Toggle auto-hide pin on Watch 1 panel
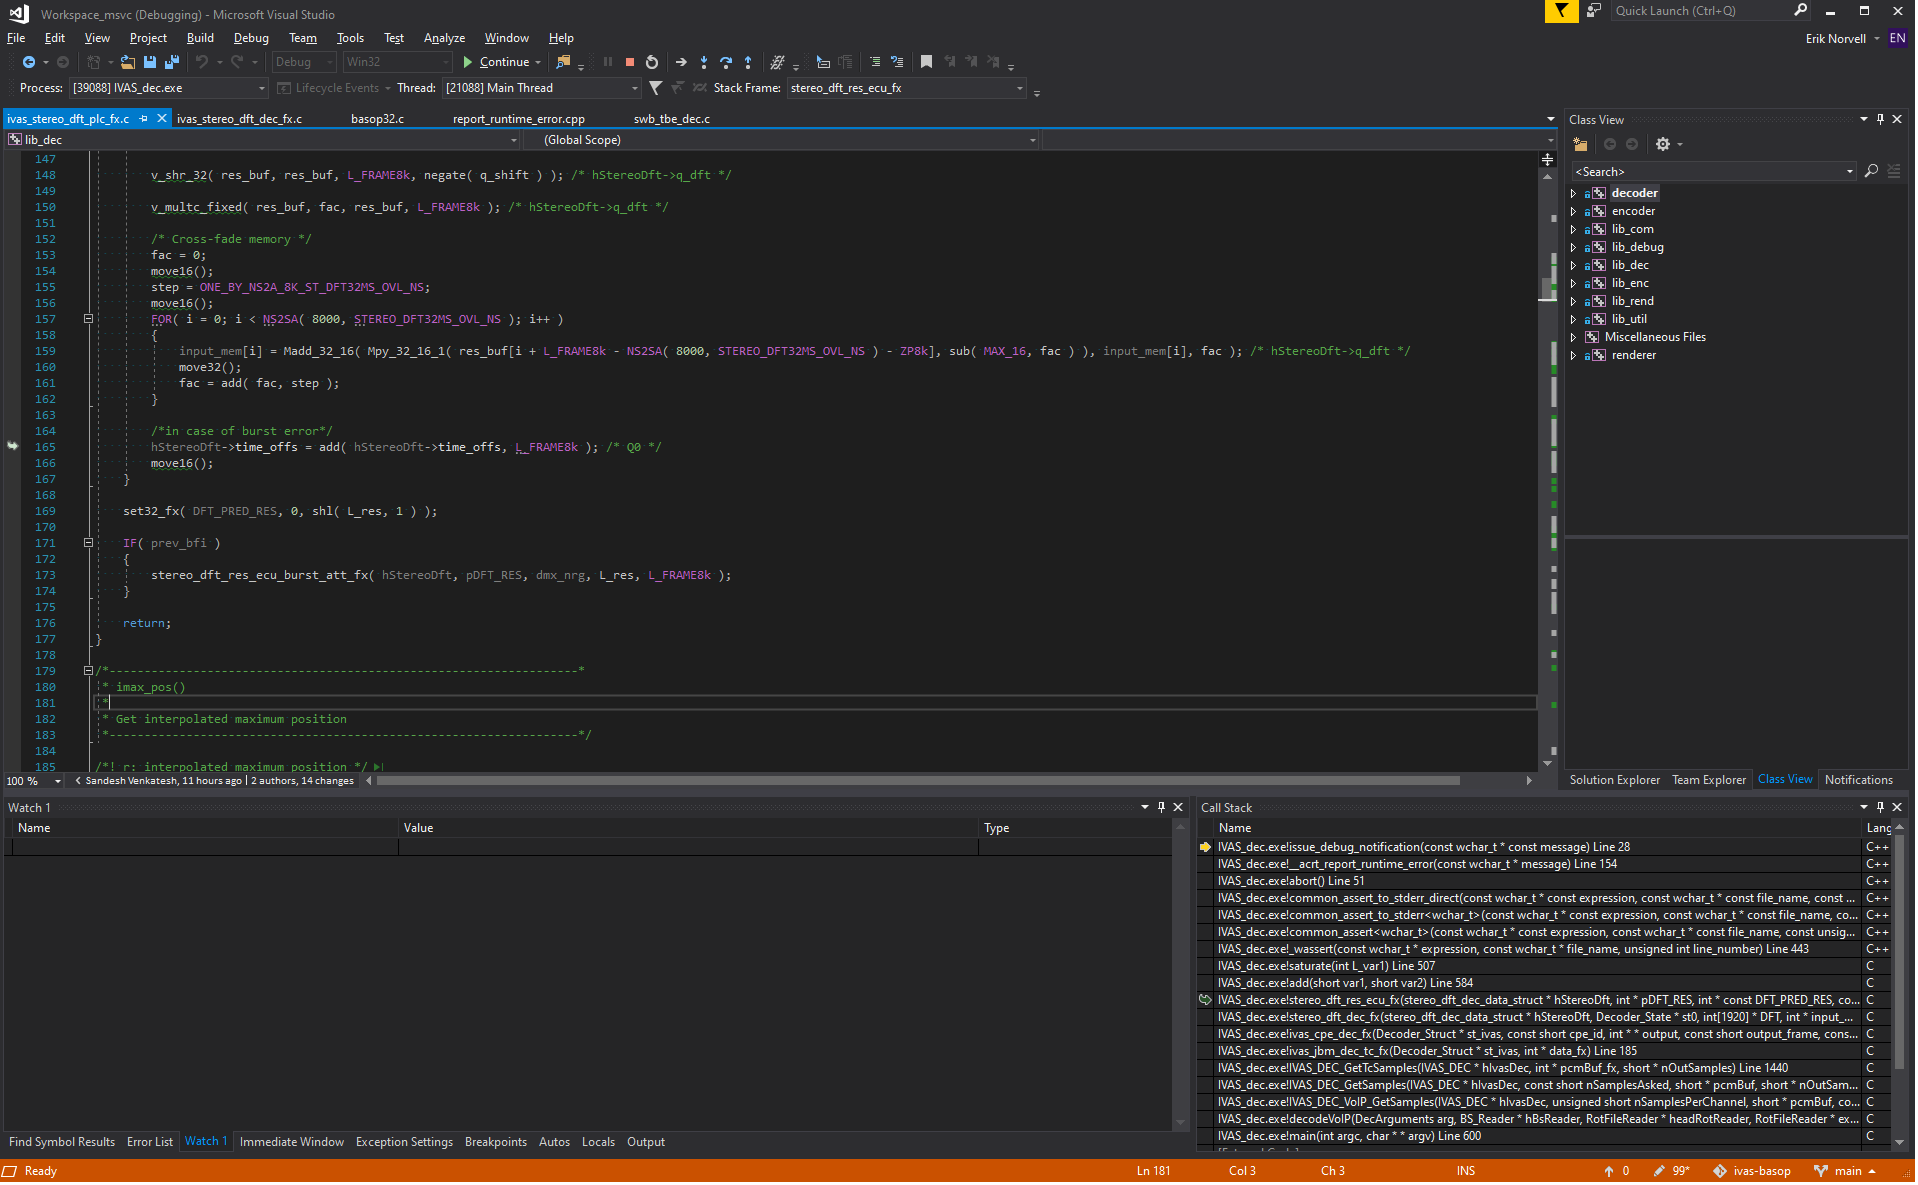This screenshot has height=1185, width=1918. [1161, 807]
